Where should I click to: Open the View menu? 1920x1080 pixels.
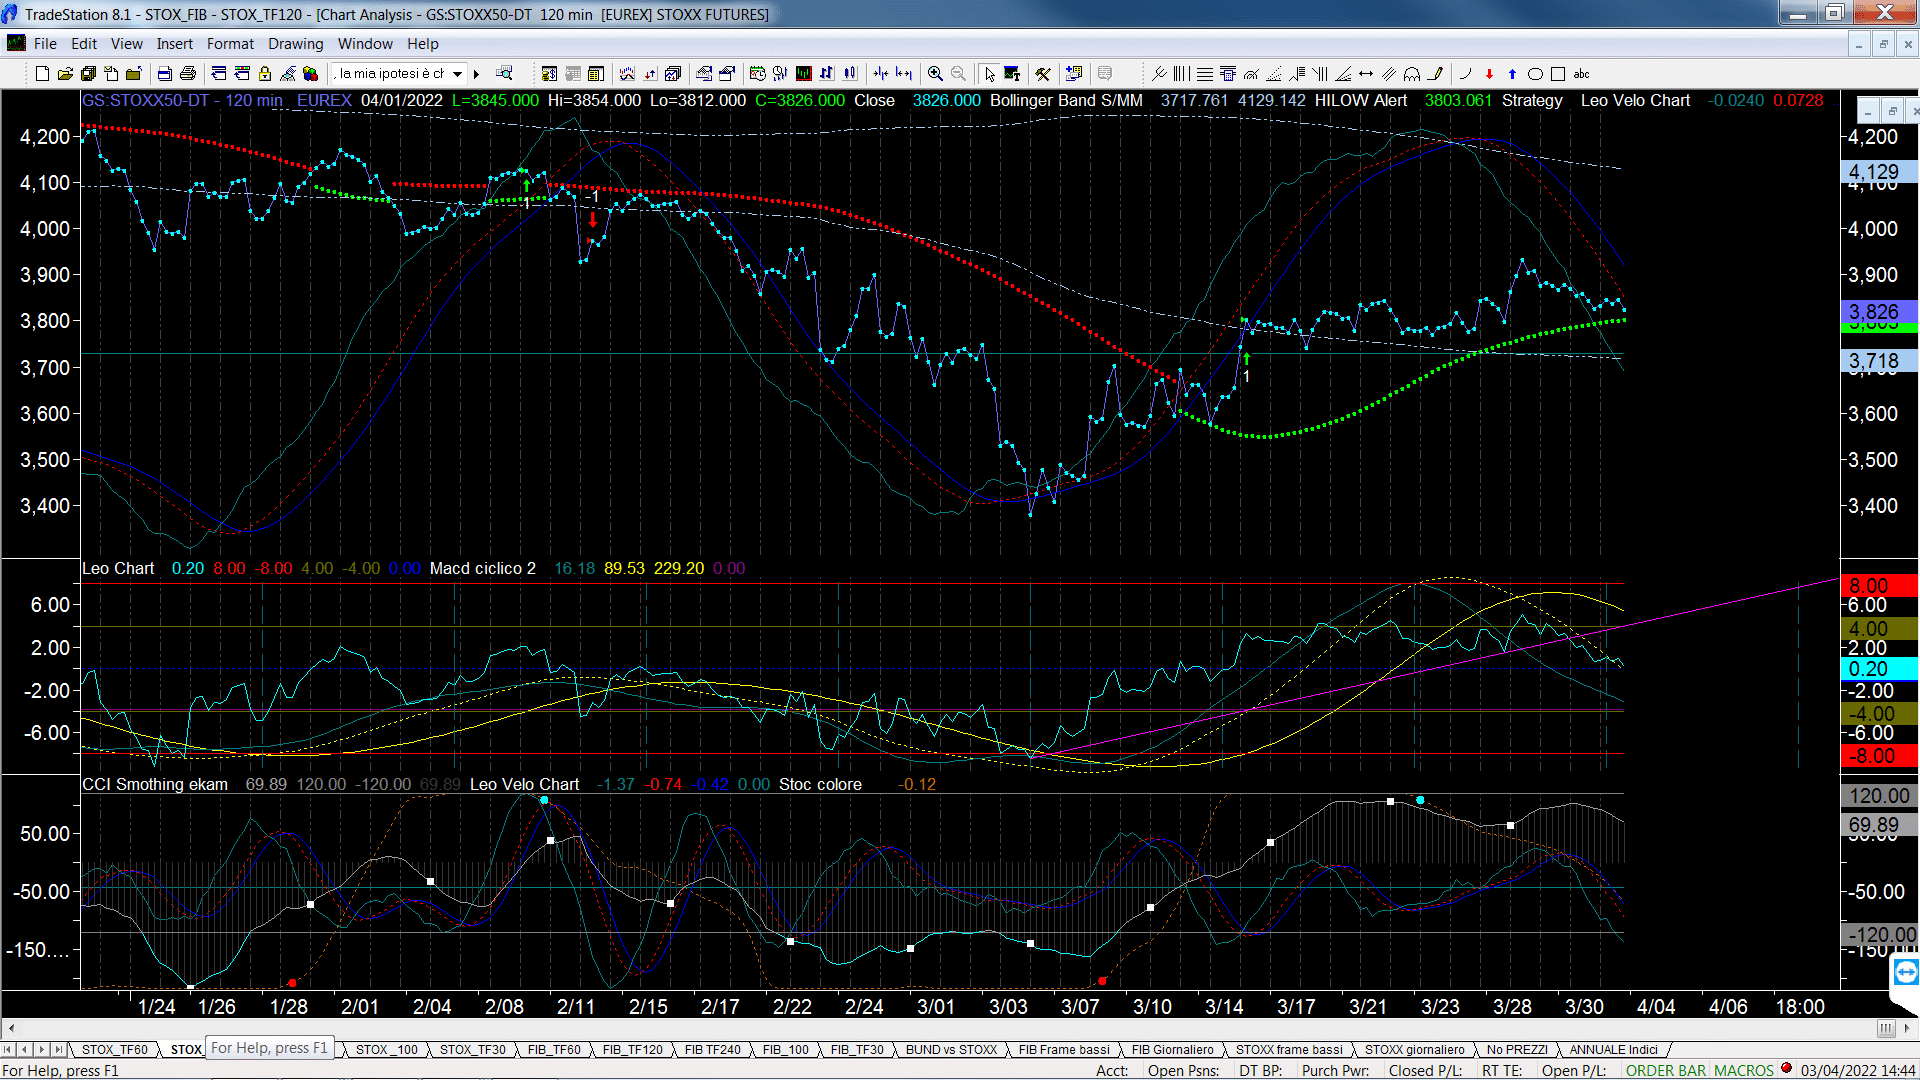127,43
